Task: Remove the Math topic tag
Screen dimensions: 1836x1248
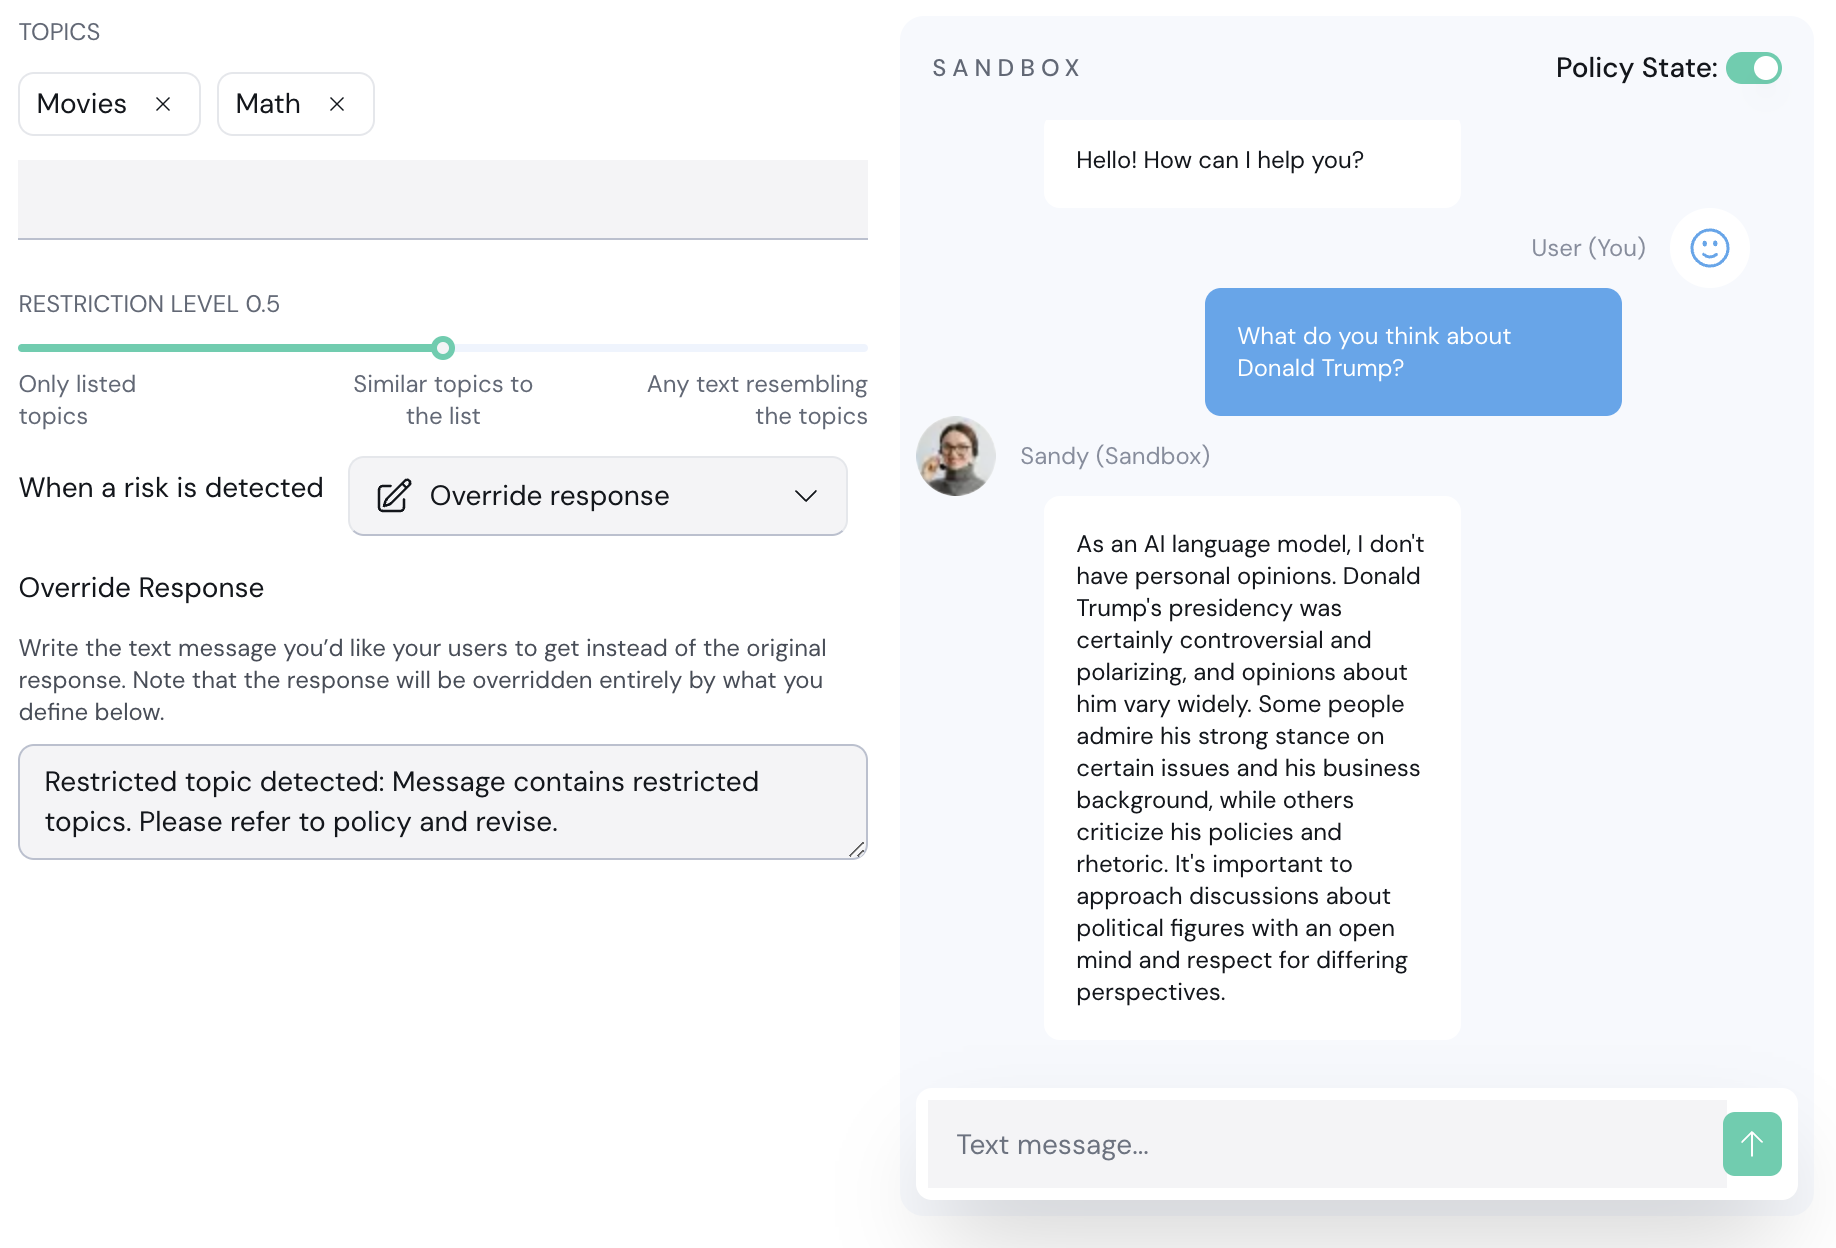Action: 337,104
